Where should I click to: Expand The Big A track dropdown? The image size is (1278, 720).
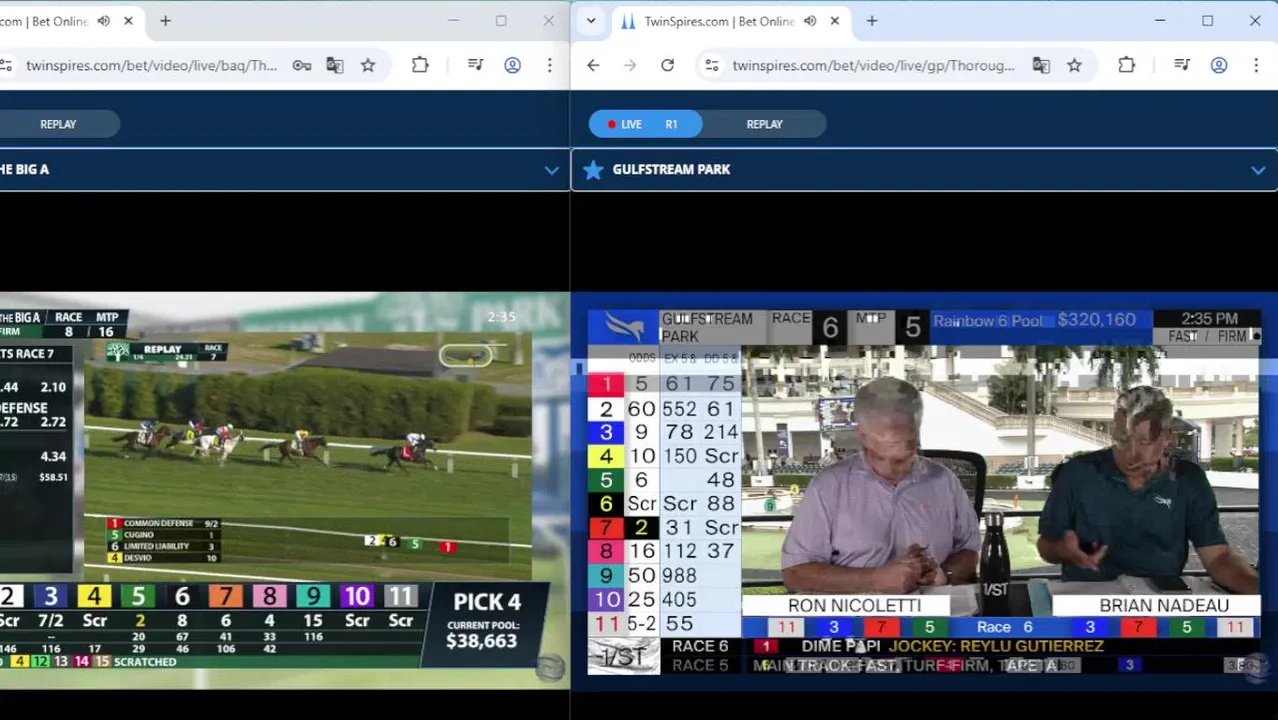[x=551, y=170]
